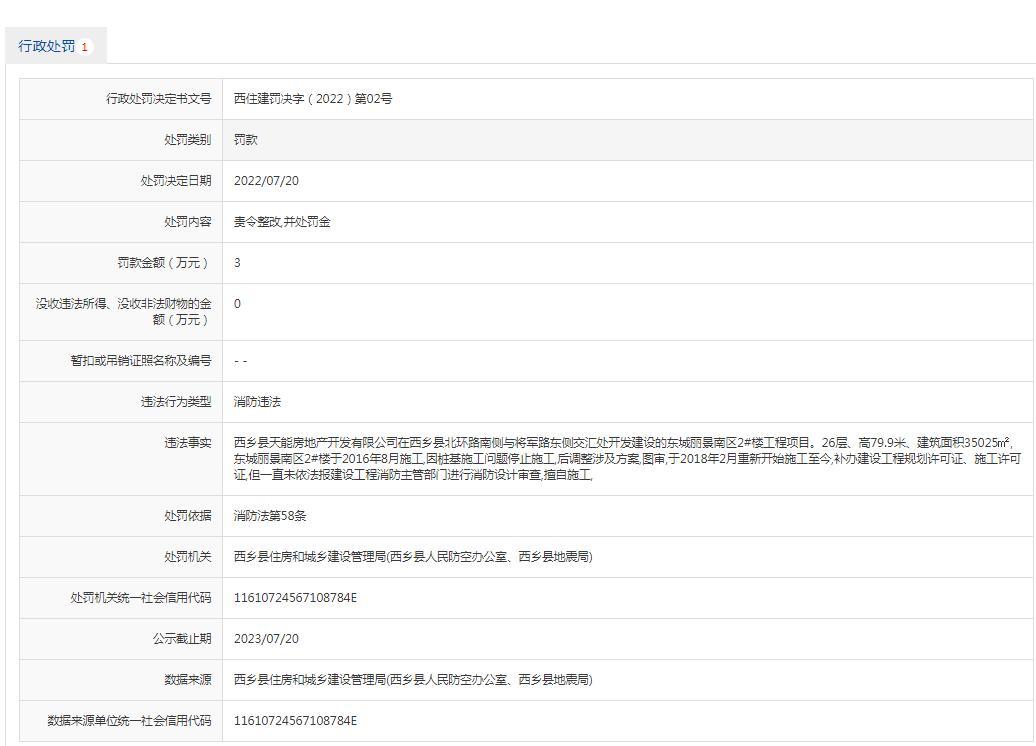The image size is (1036, 746).
Task: Select the date 2023/07/20
Action: pyautogui.click(x=266, y=638)
